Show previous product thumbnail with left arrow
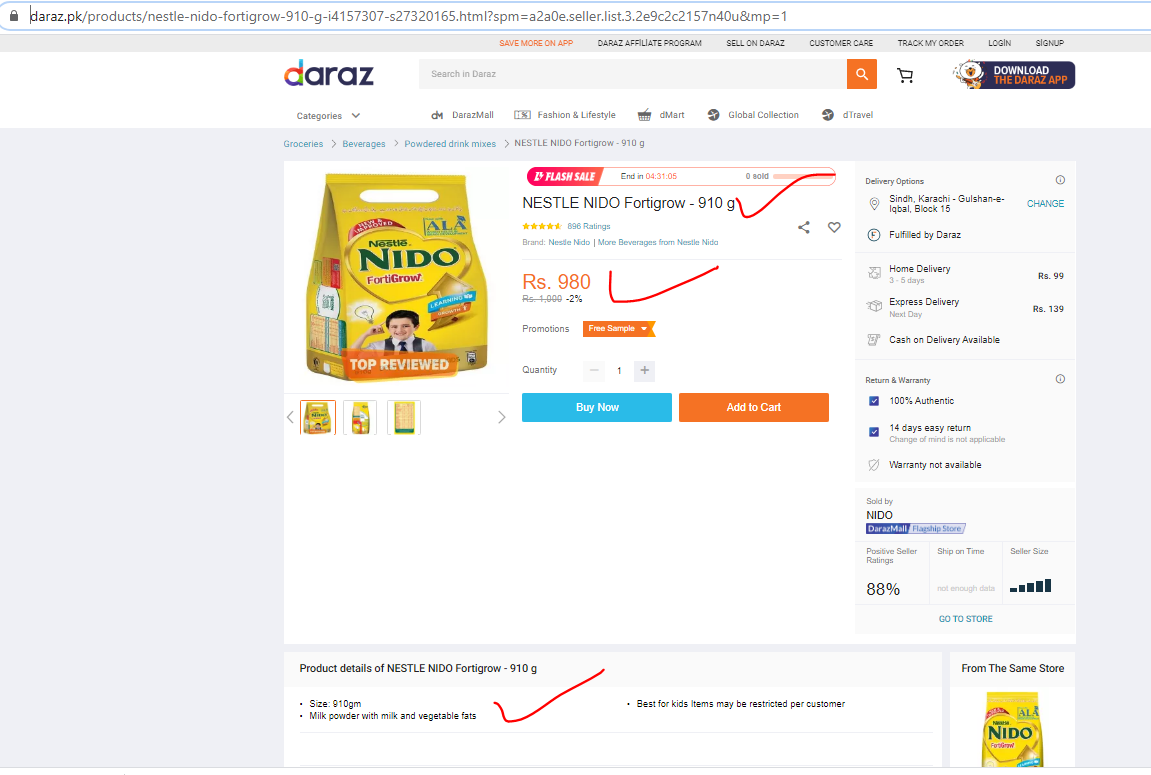Screen dimensions: 1151x775 coord(290,418)
